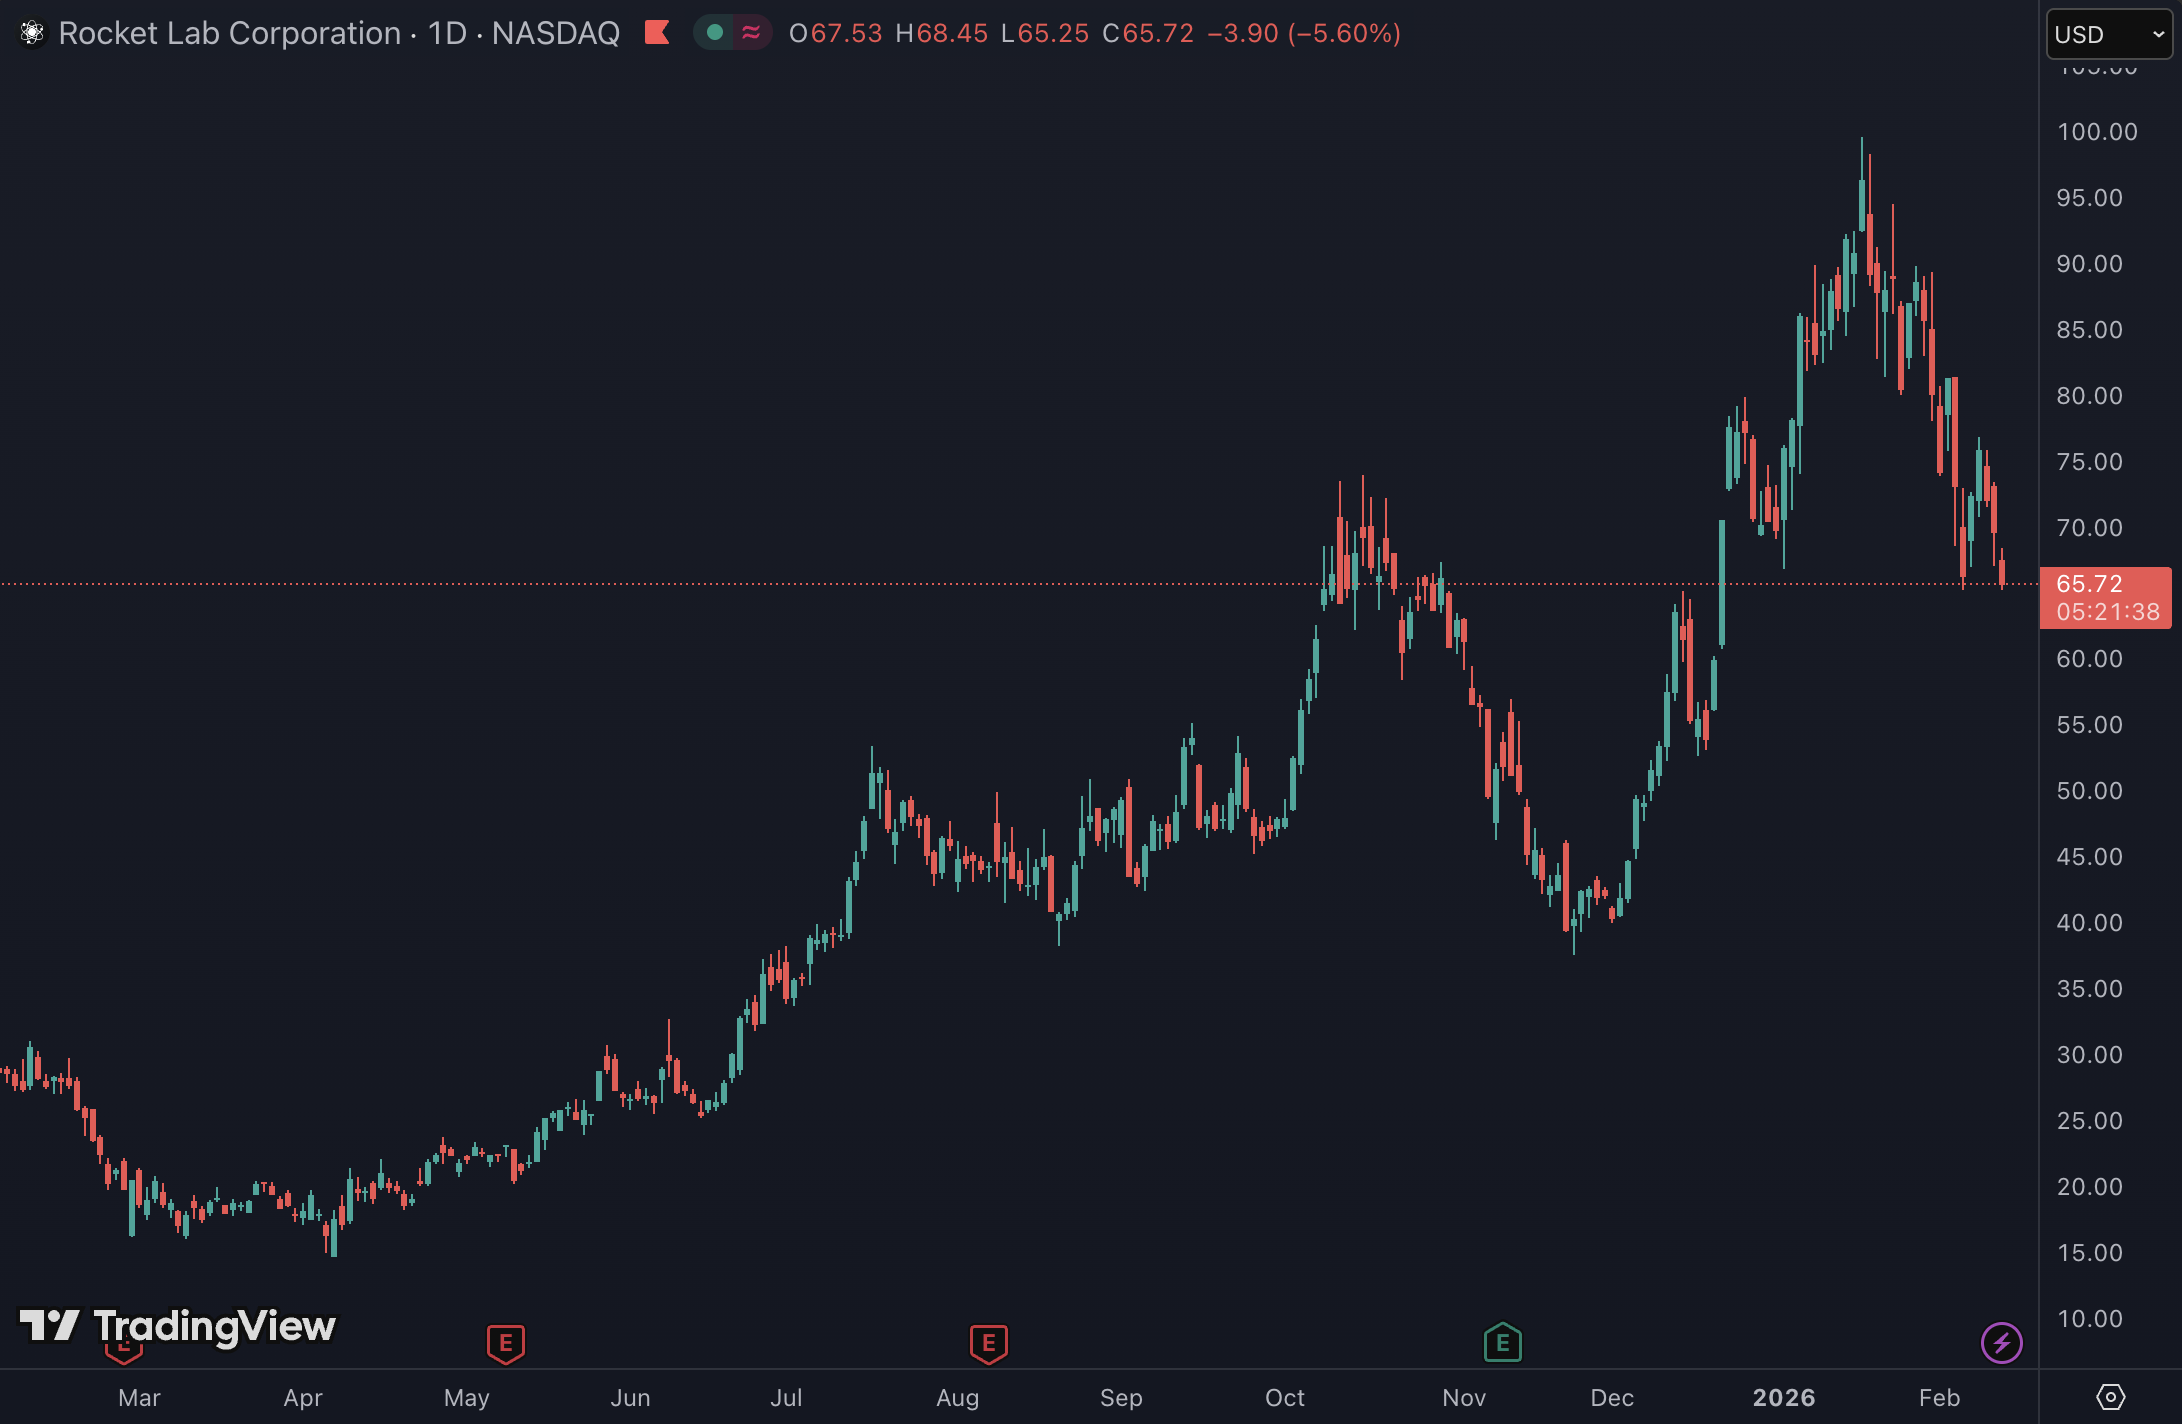Click the 05:21:38 bar countdown timer

coord(2107,611)
